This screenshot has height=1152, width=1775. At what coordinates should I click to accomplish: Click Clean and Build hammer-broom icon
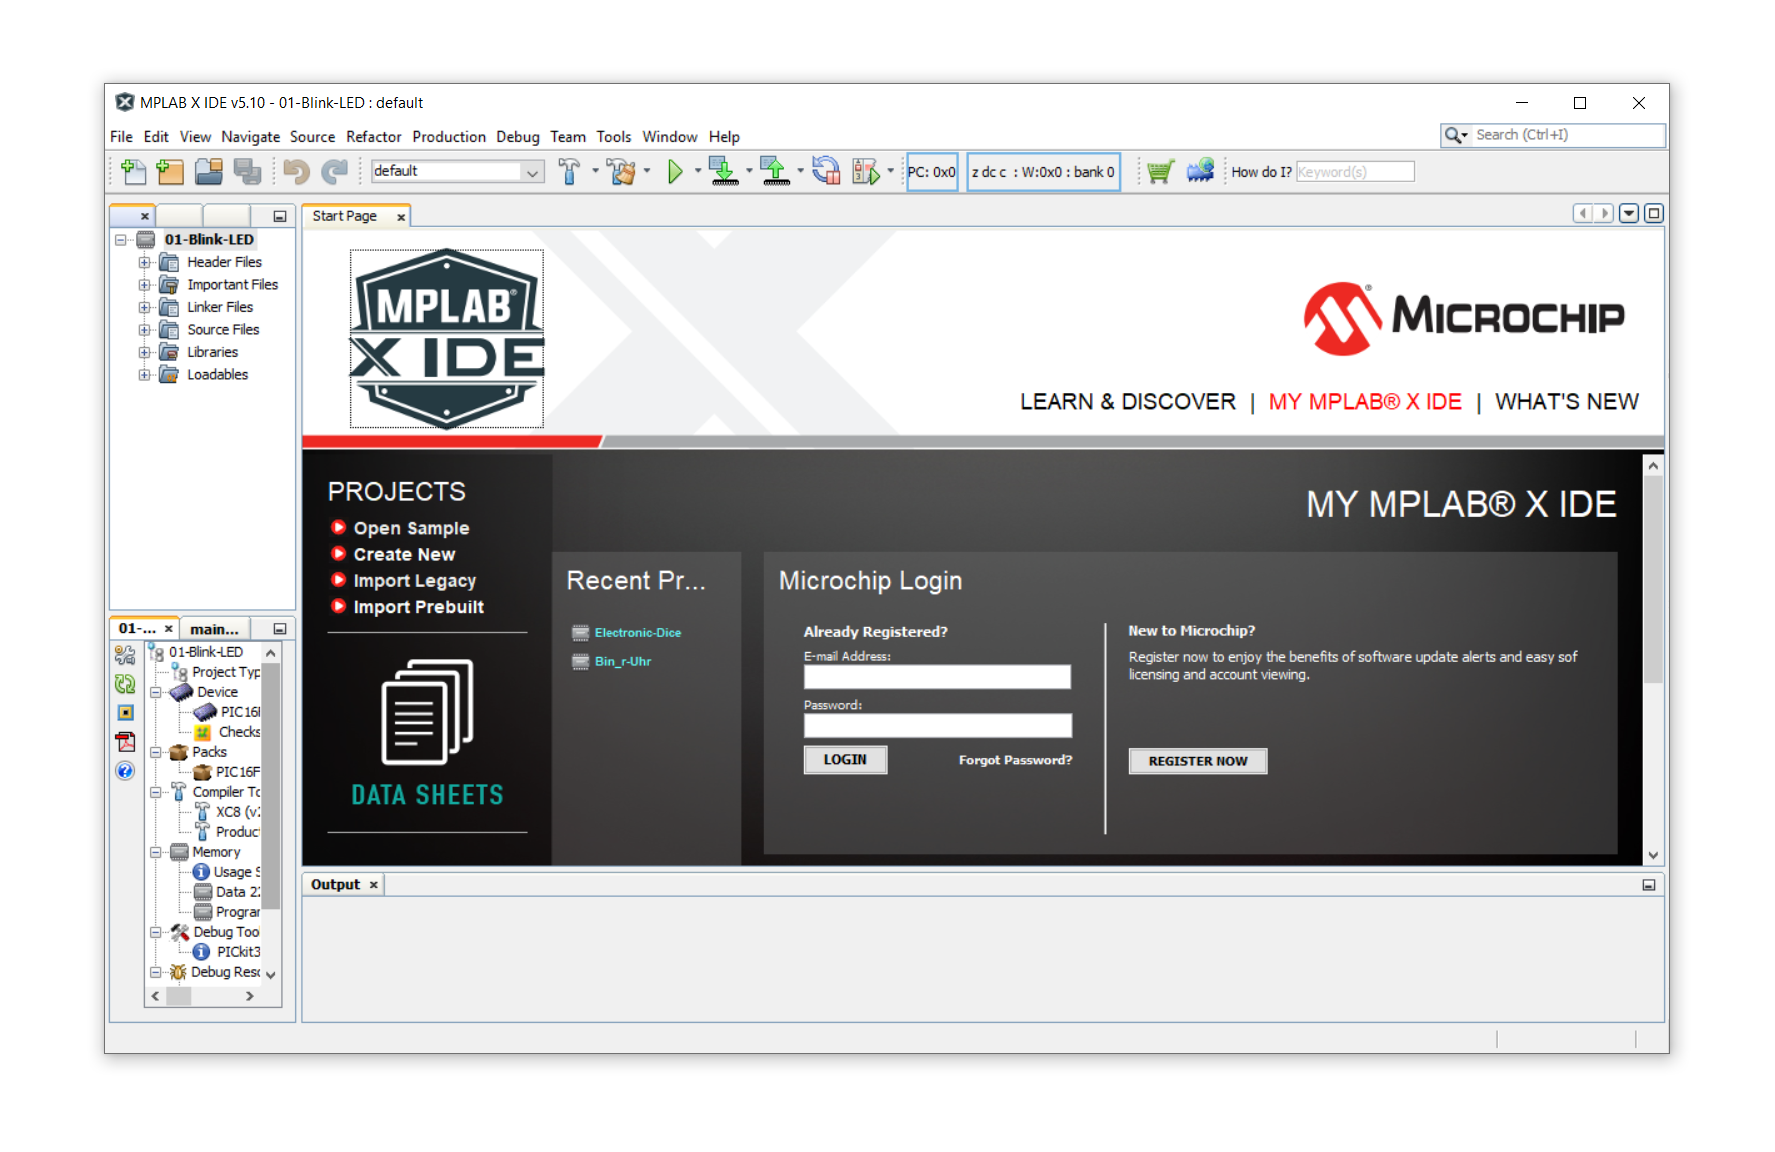pos(621,172)
